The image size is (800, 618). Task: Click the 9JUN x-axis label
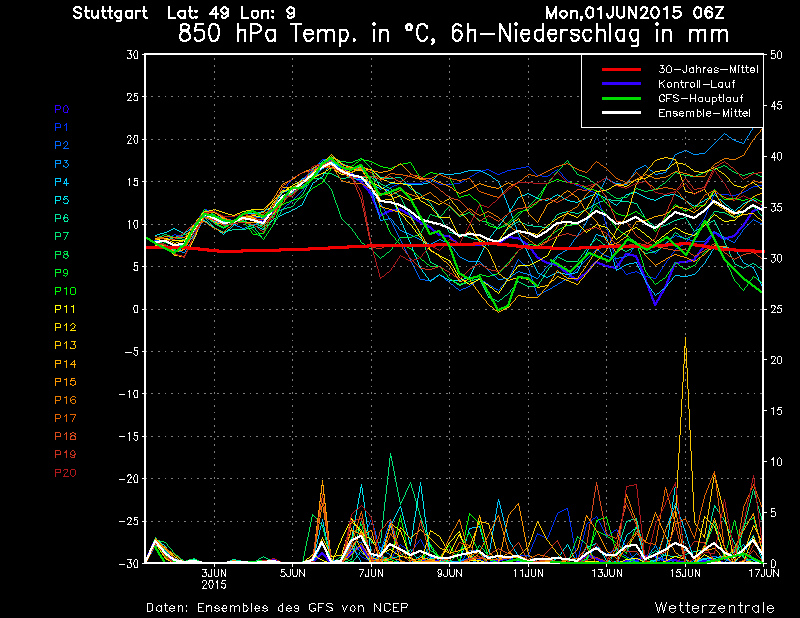coord(449,574)
